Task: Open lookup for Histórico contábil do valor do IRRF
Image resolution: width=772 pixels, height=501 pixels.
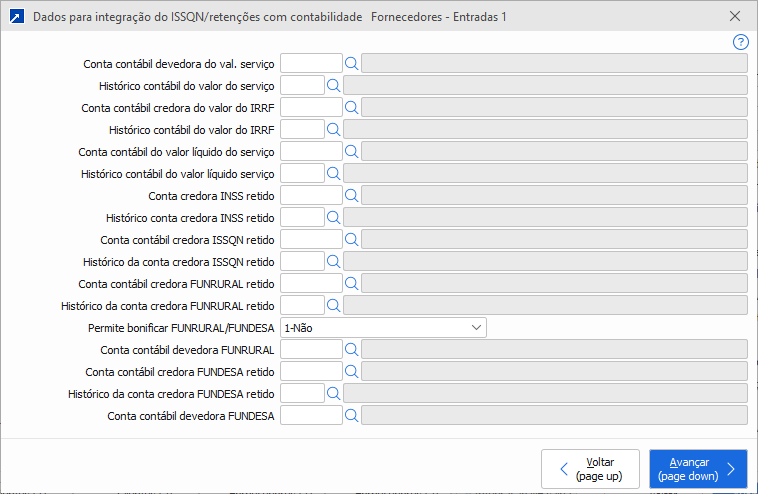Action: click(x=334, y=129)
